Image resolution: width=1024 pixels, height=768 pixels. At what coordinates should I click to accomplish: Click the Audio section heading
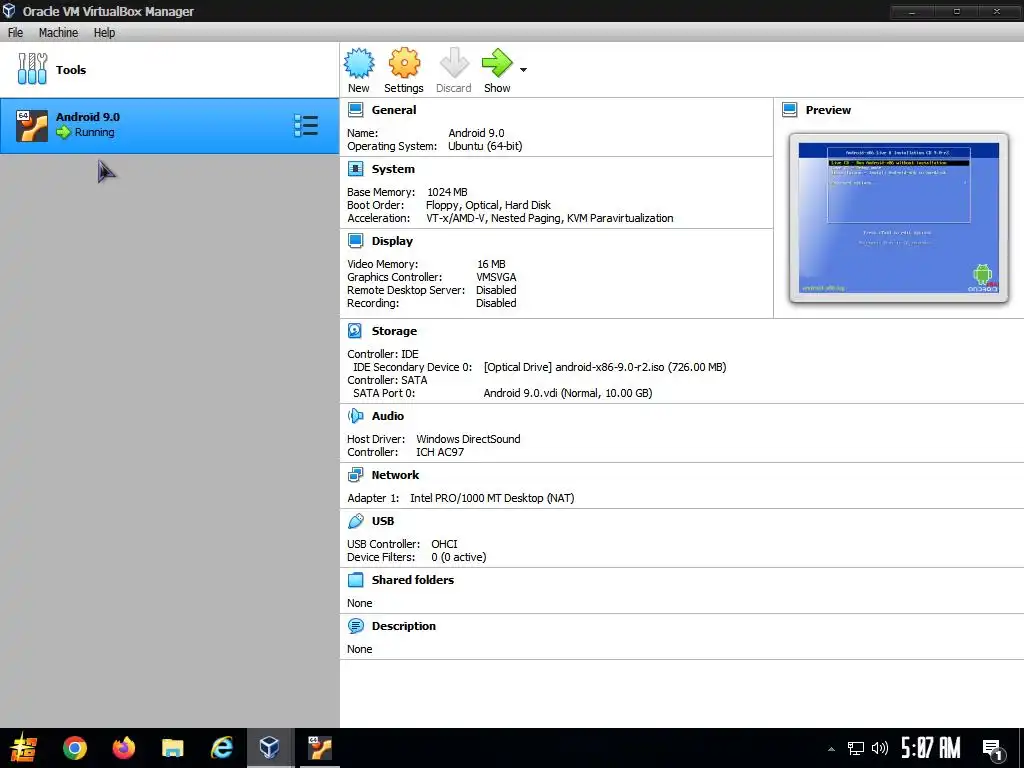(388, 416)
